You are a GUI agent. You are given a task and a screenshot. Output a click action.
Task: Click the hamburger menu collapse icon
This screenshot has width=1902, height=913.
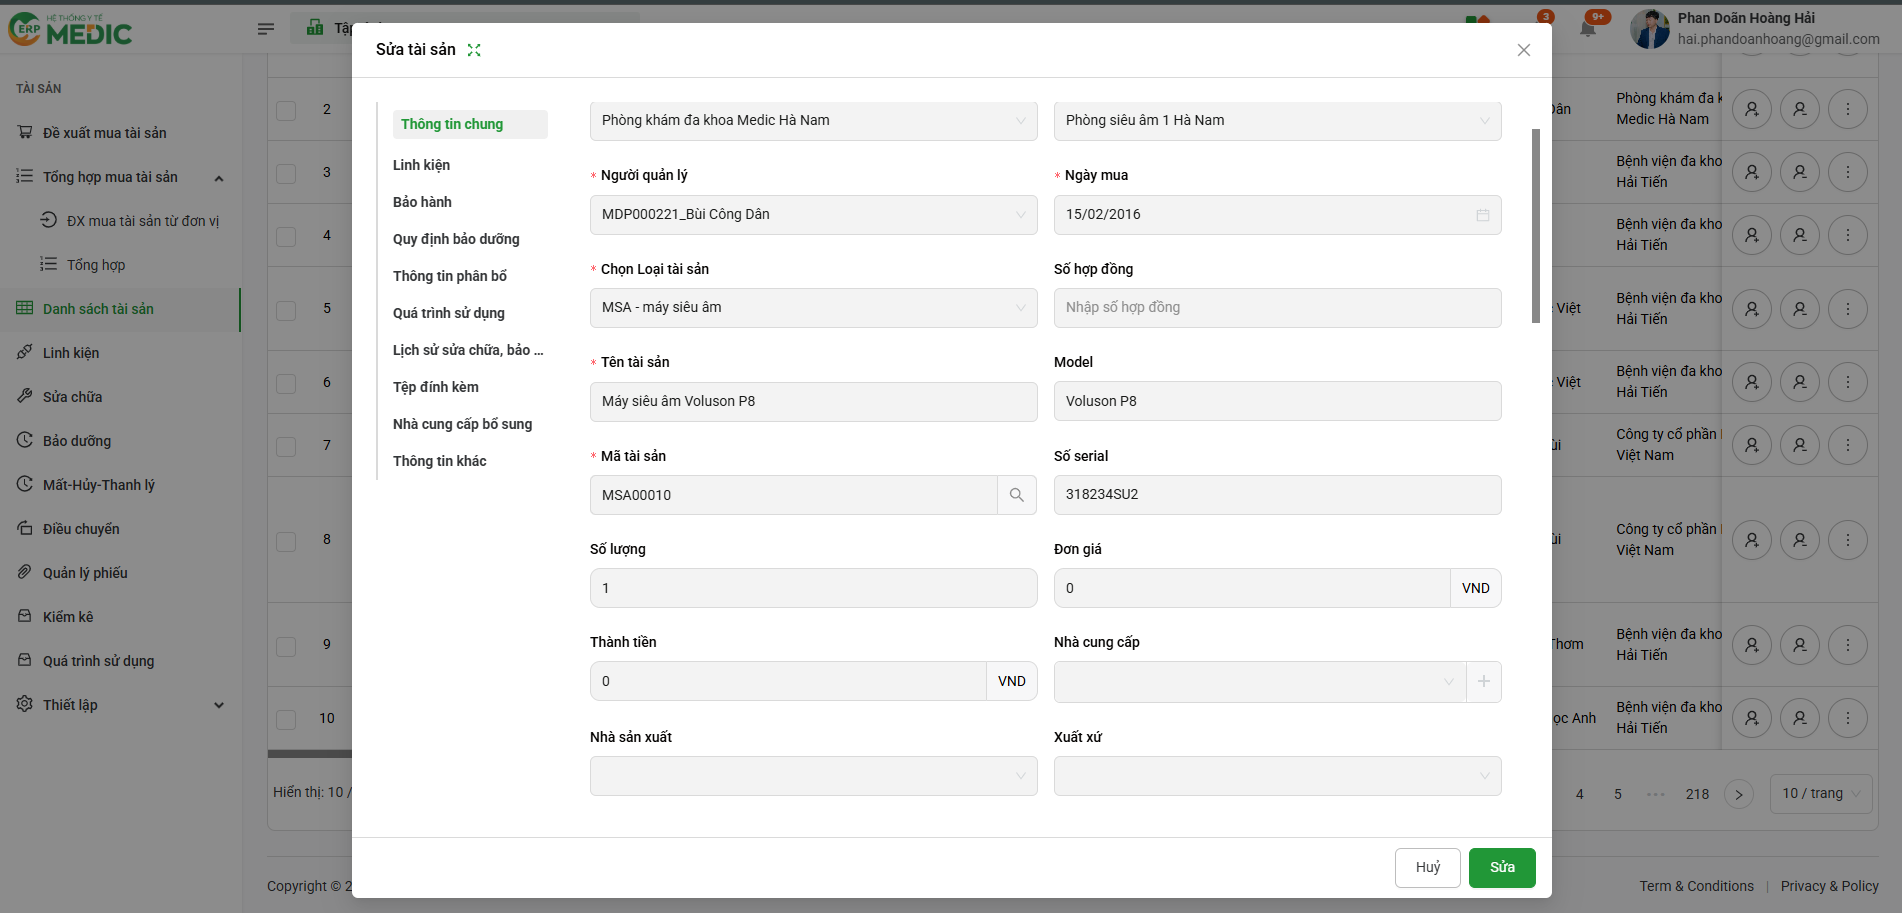point(266,29)
